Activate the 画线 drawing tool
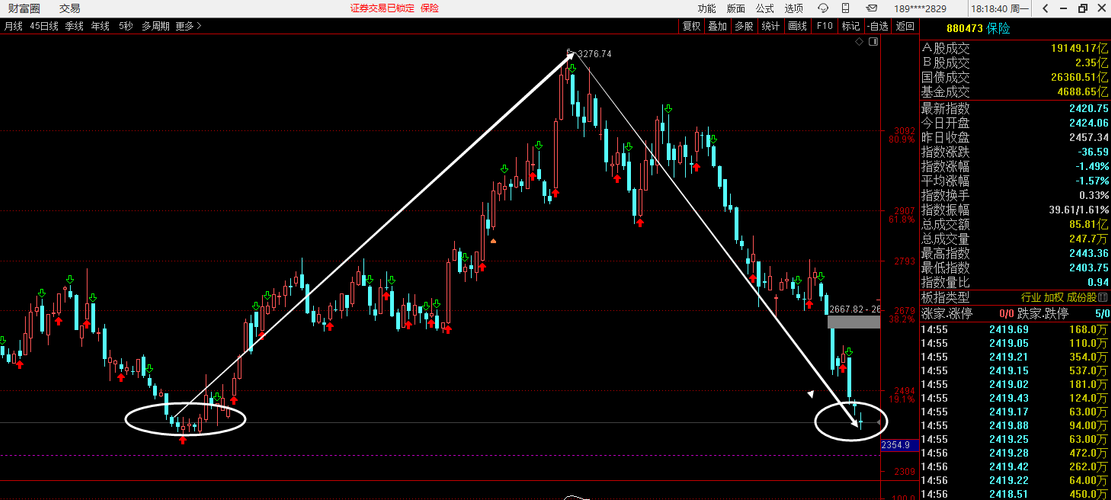The height and width of the screenshot is (500, 1111). [x=798, y=26]
